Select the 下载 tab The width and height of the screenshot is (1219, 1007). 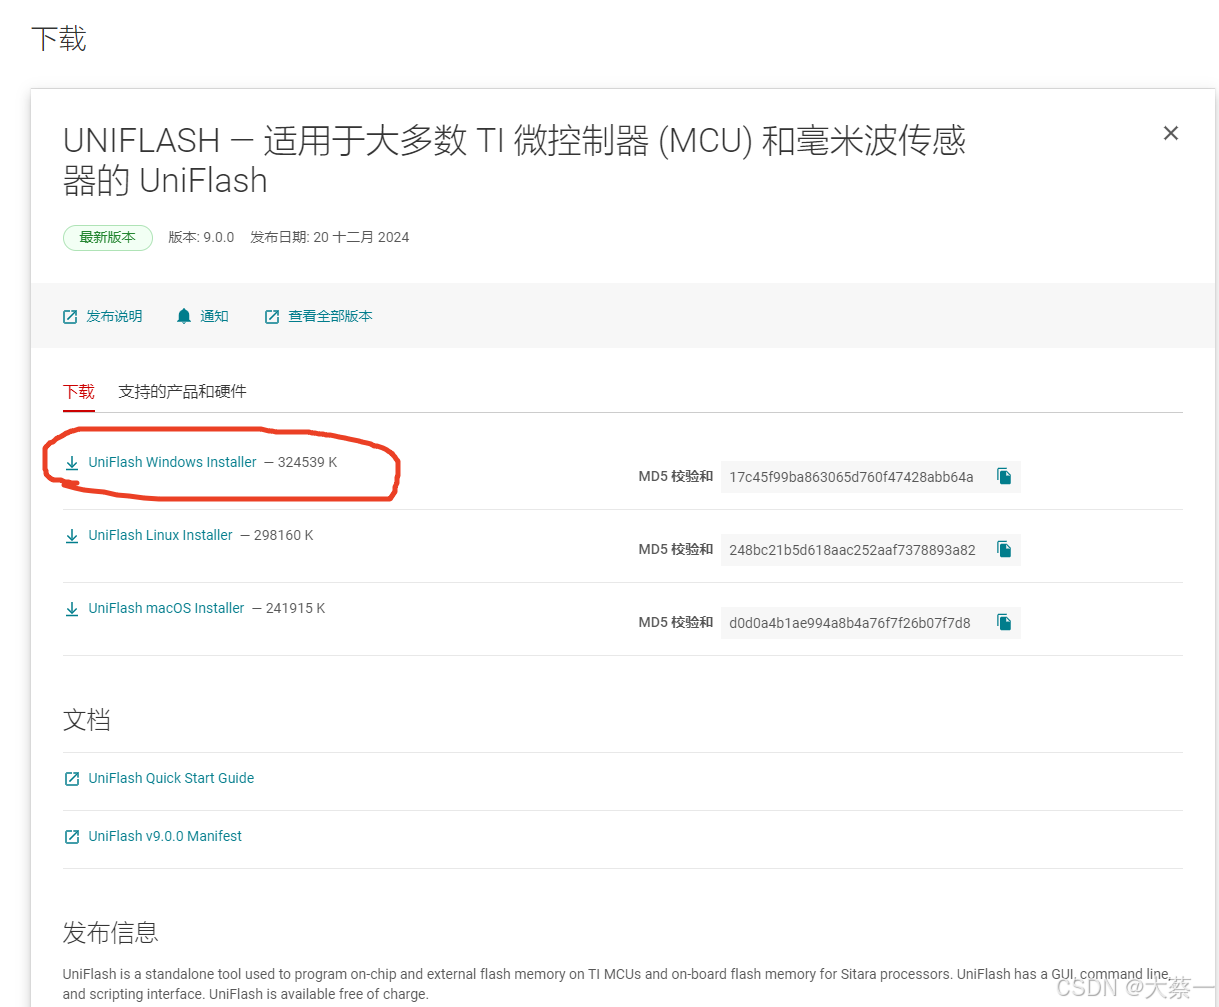point(78,391)
